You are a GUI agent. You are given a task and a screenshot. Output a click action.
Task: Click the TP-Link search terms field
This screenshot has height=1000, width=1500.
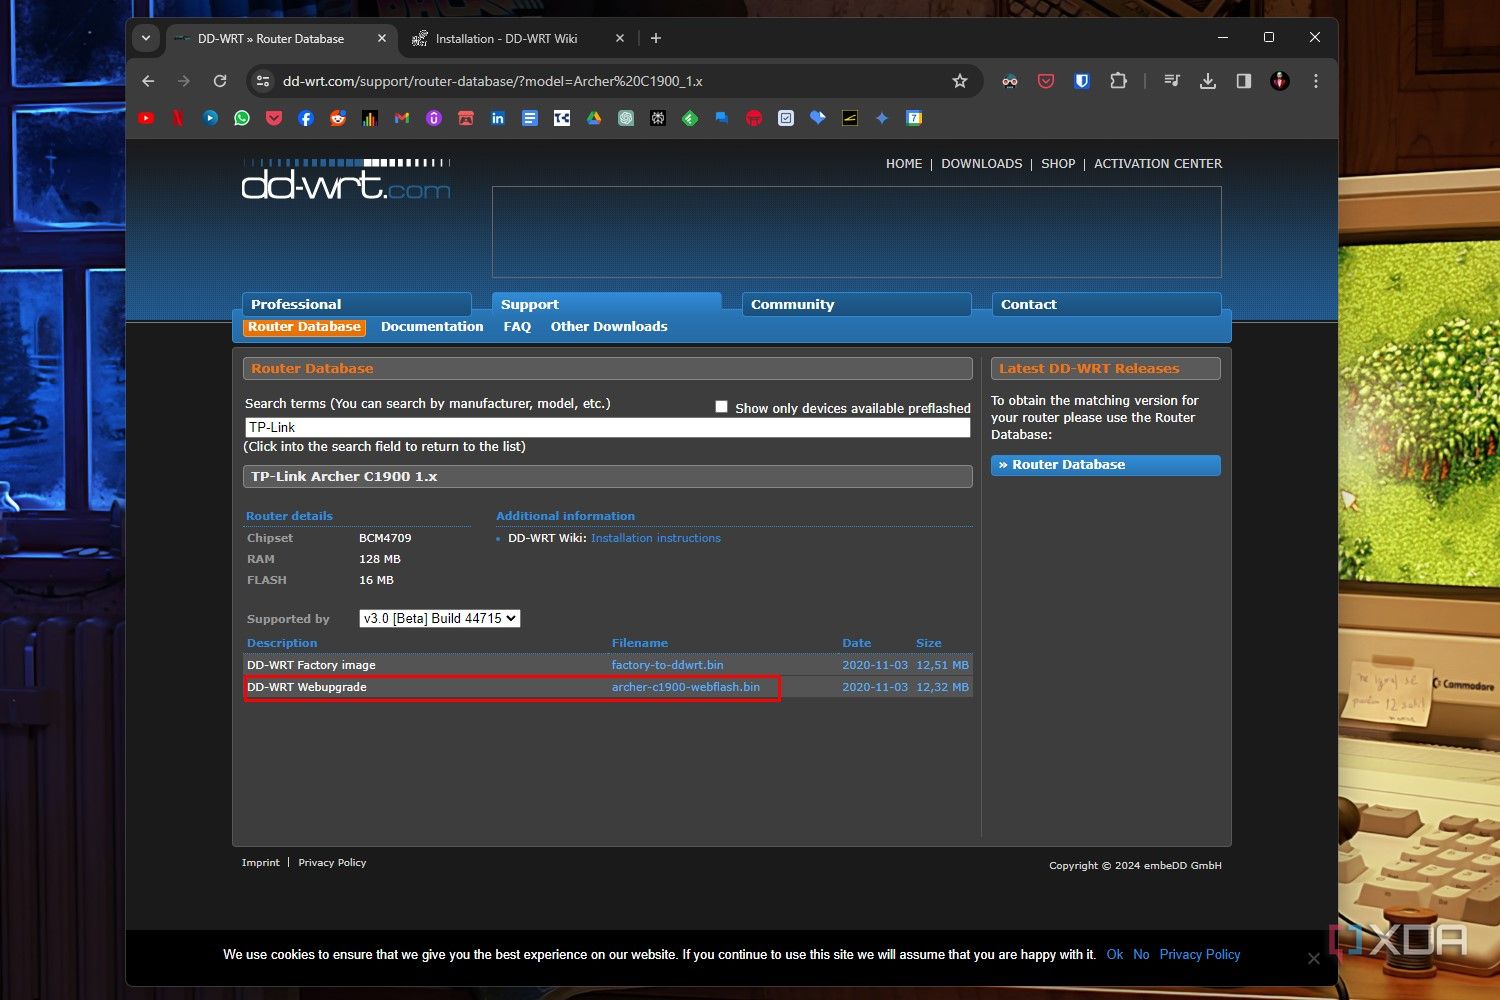tap(607, 427)
